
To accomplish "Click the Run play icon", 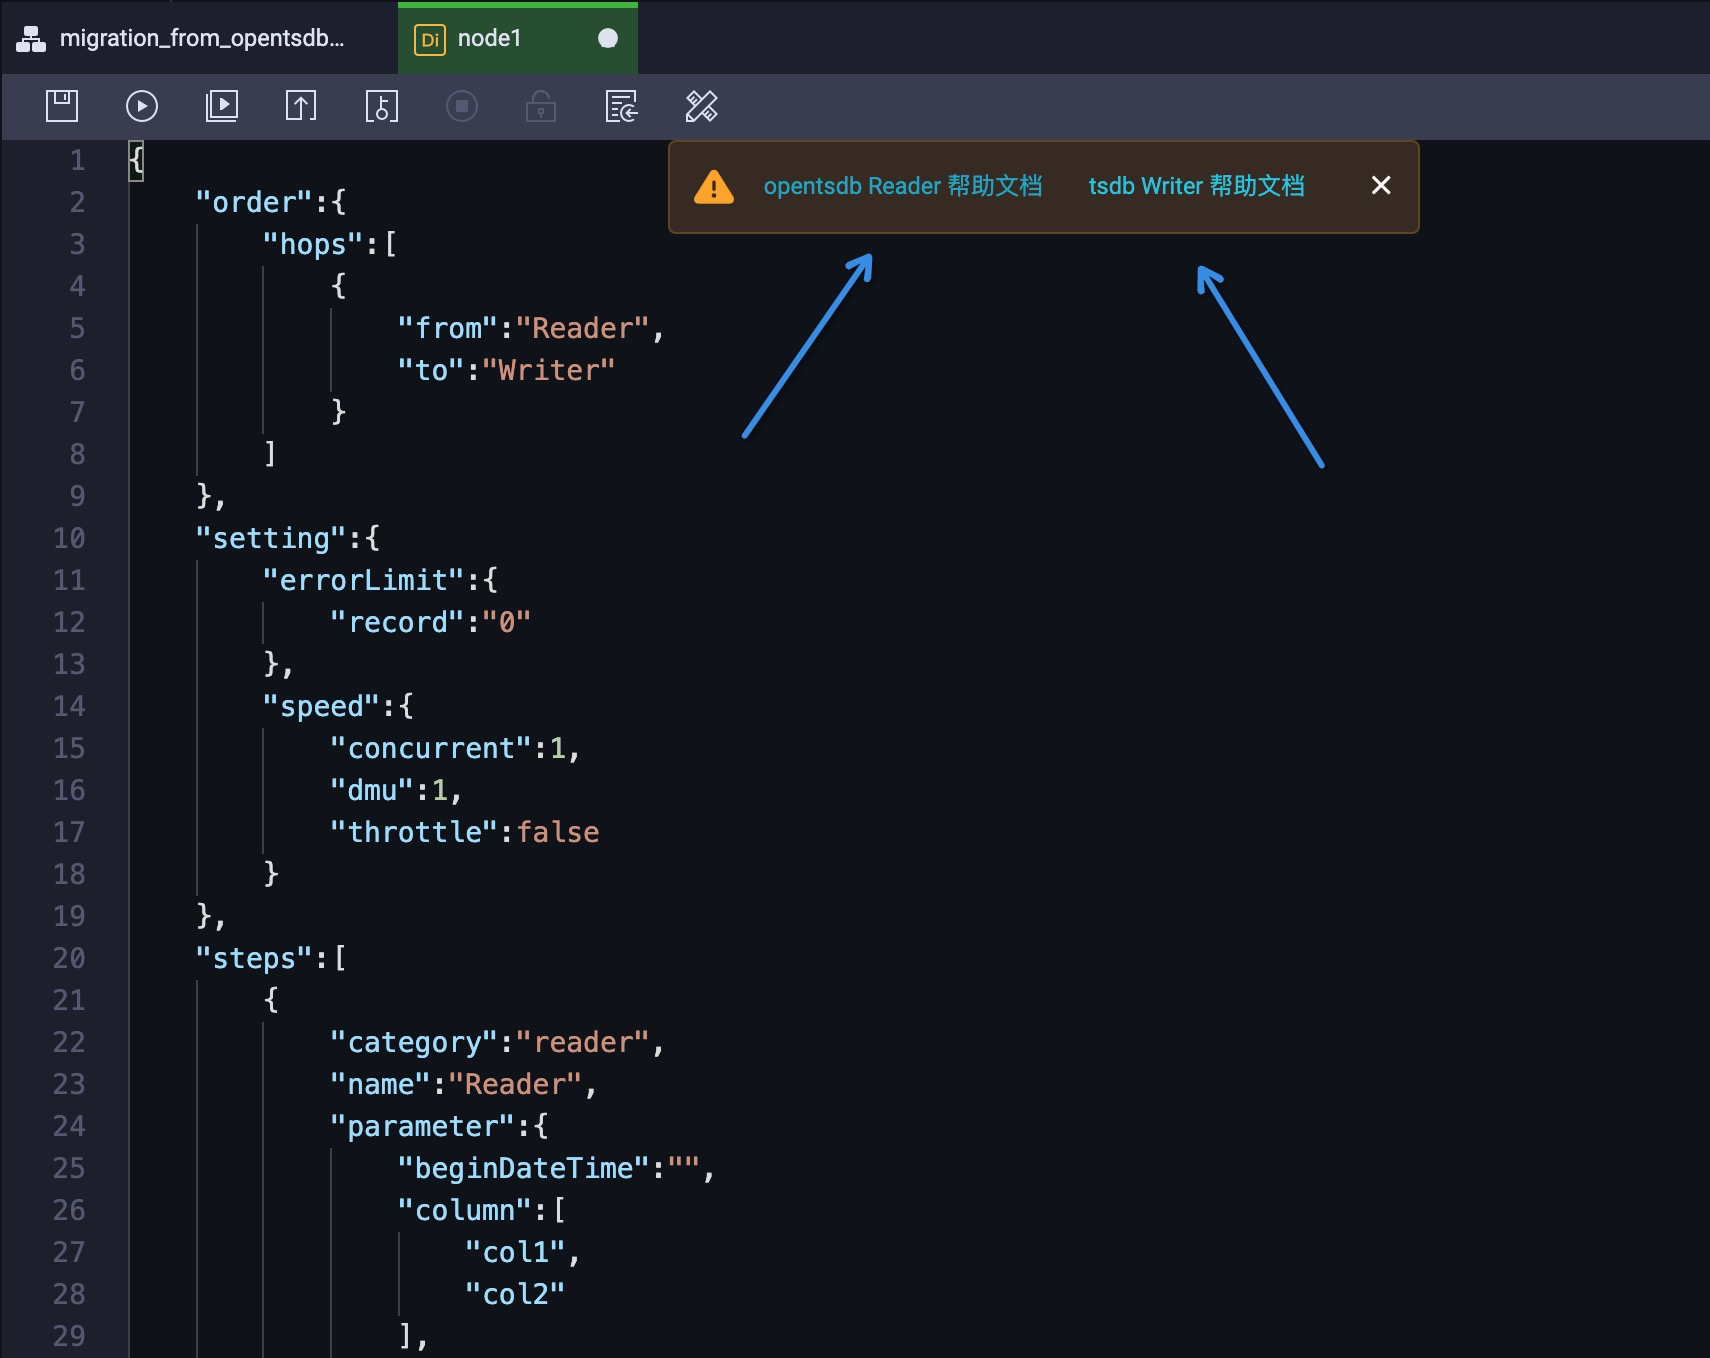I will 142,106.
